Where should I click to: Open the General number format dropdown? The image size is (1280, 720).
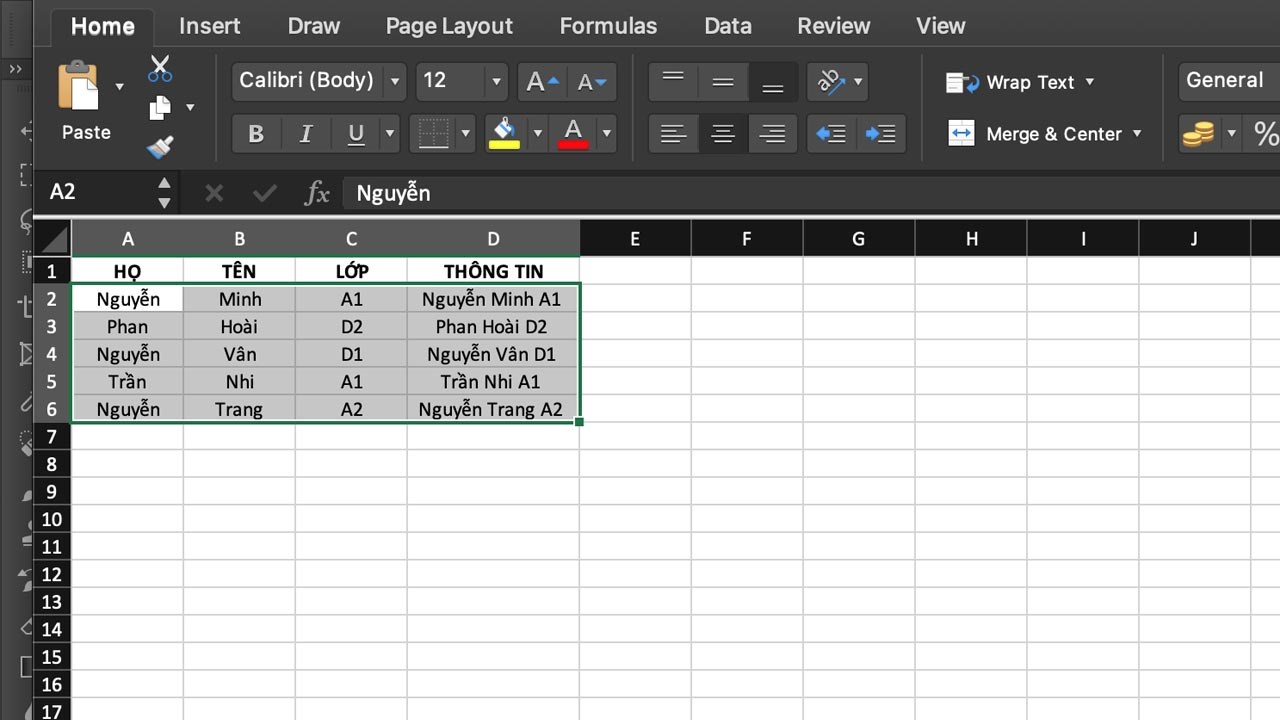tap(1229, 80)
